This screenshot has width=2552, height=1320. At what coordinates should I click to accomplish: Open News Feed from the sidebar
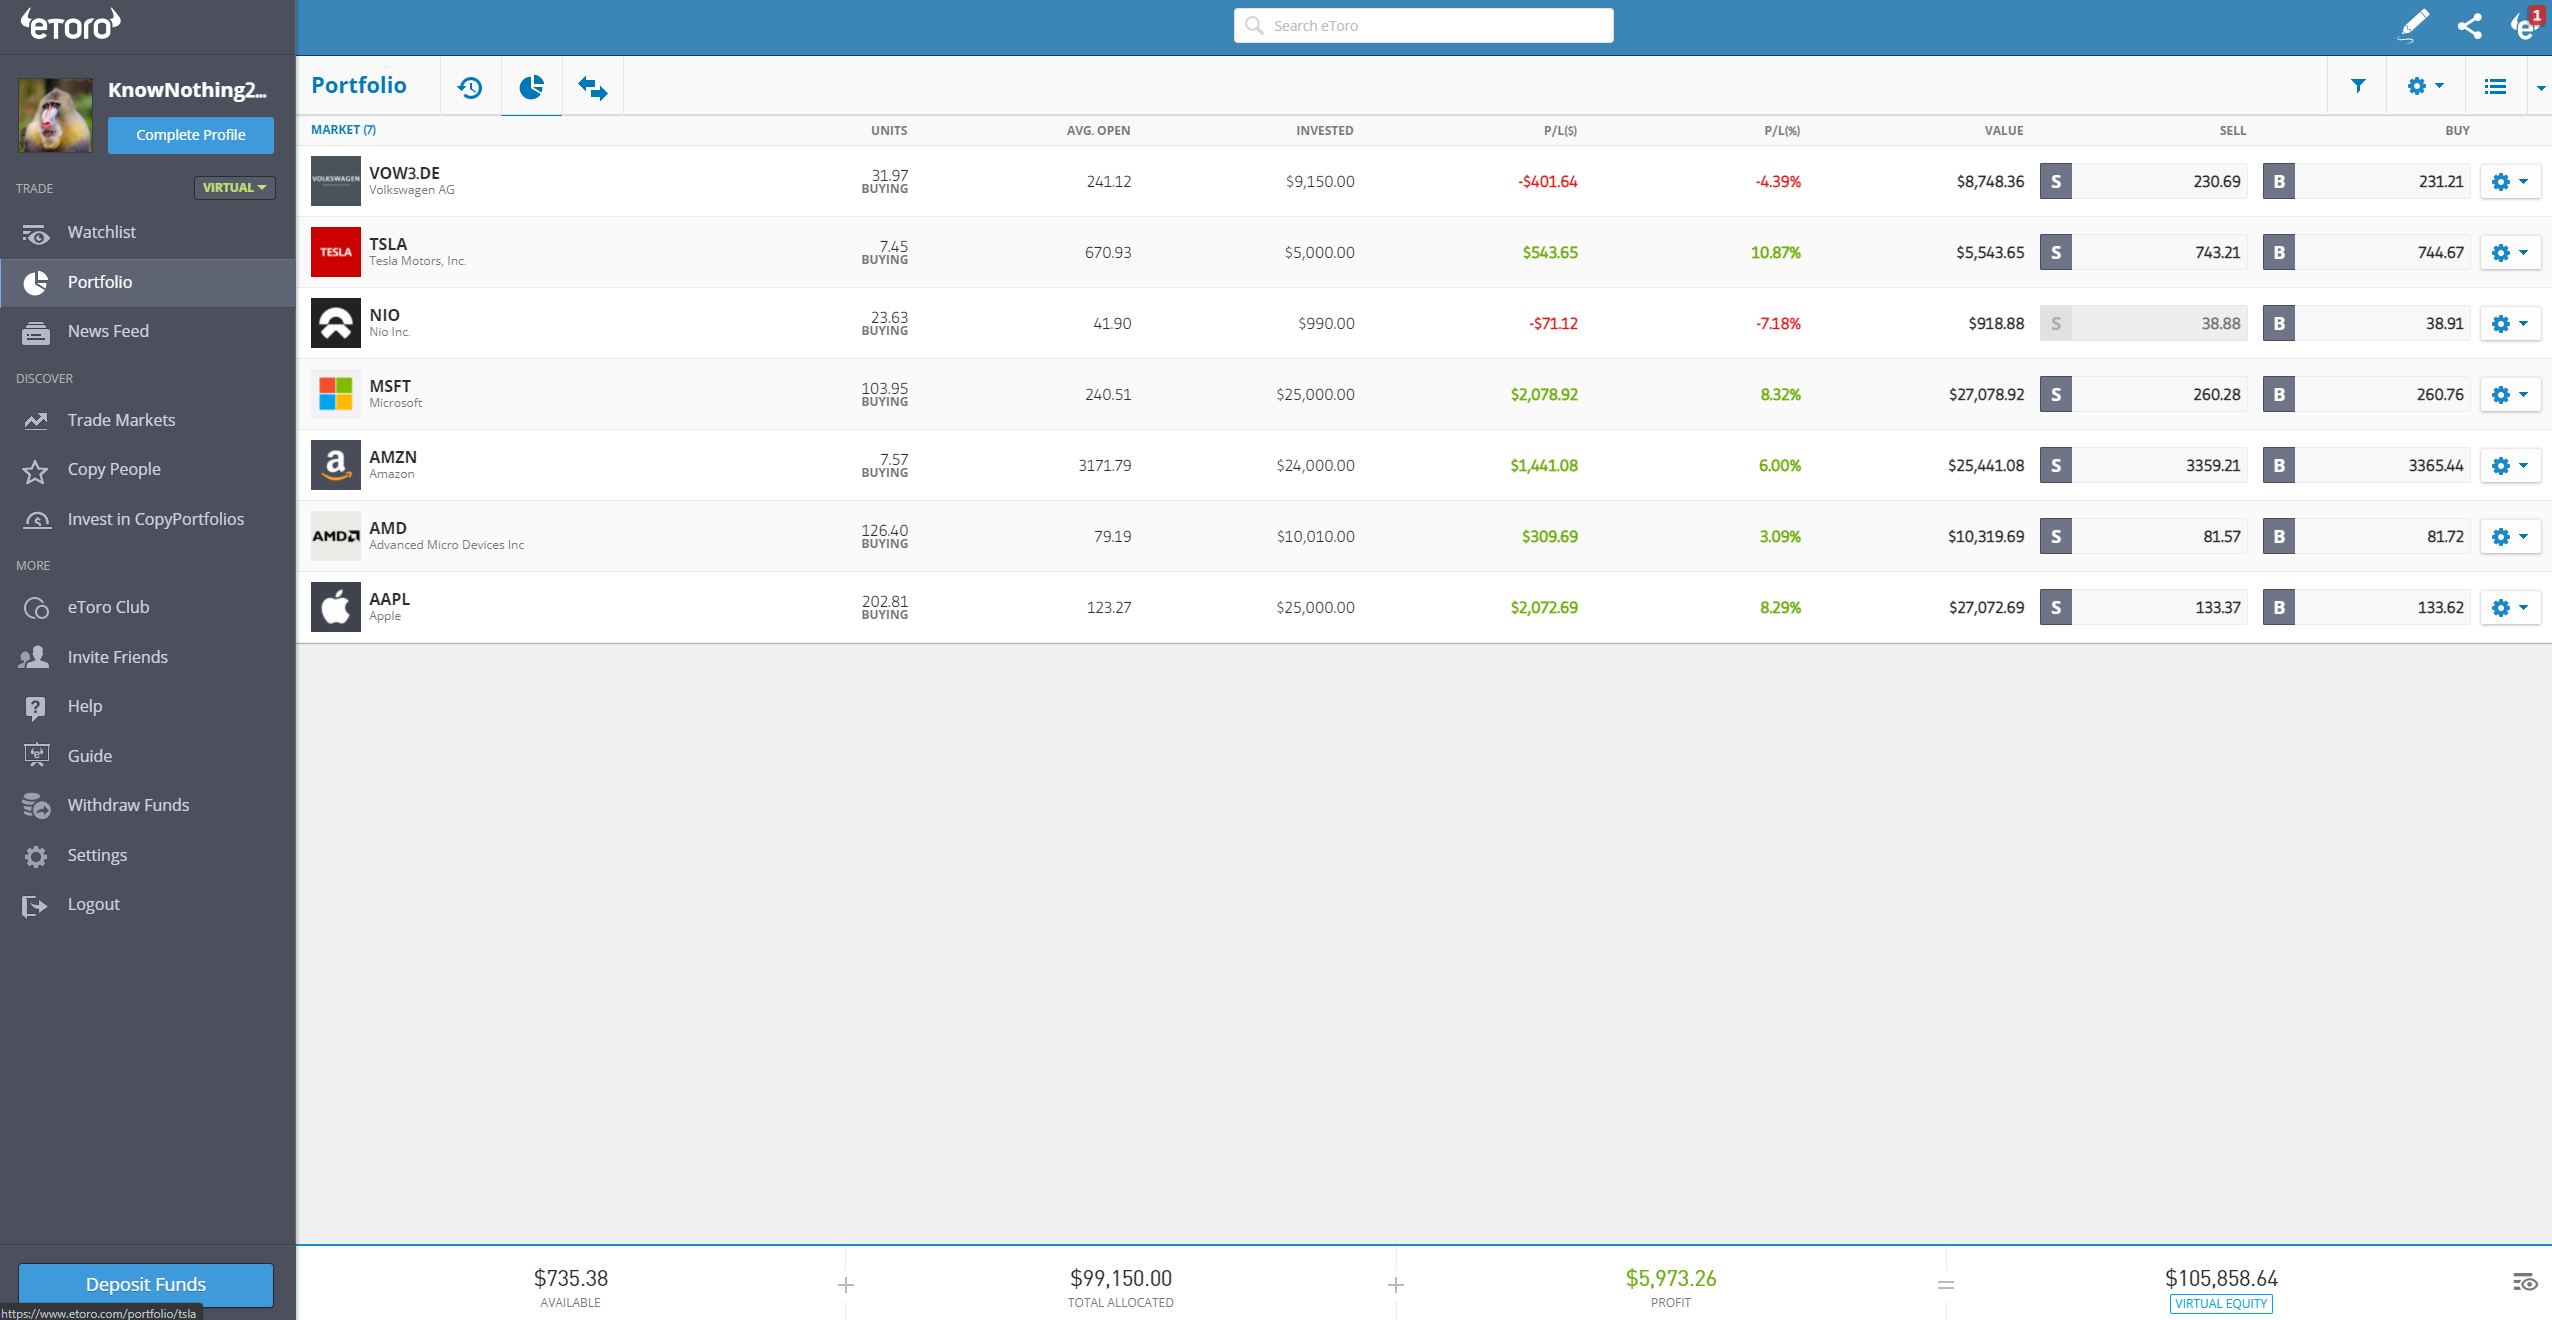point(110,331)
